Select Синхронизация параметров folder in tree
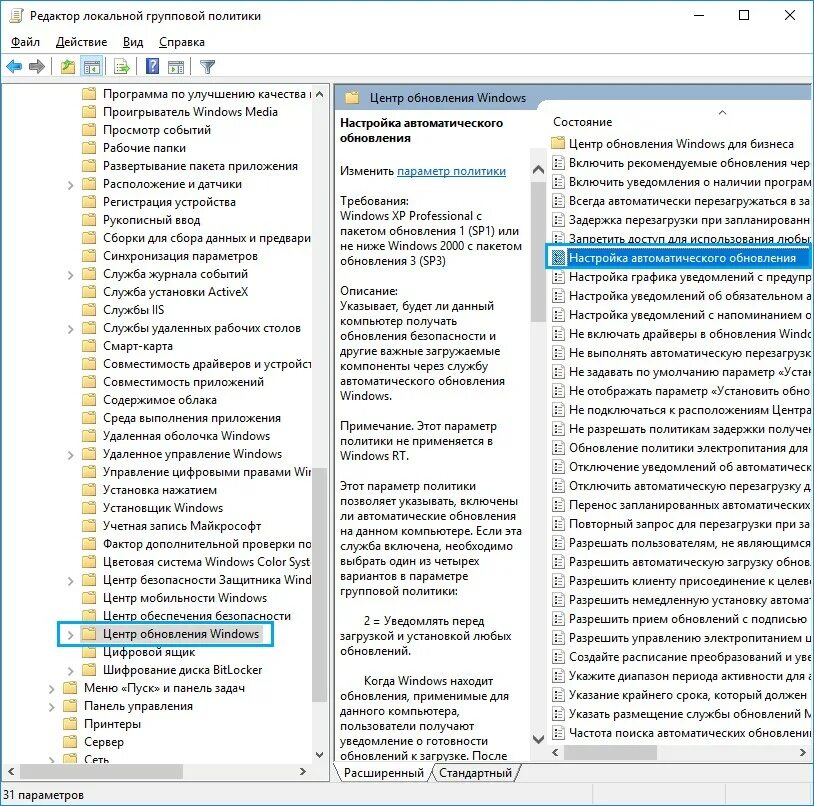Viewport: 814px width, 806px height. [x=180, y=256]
